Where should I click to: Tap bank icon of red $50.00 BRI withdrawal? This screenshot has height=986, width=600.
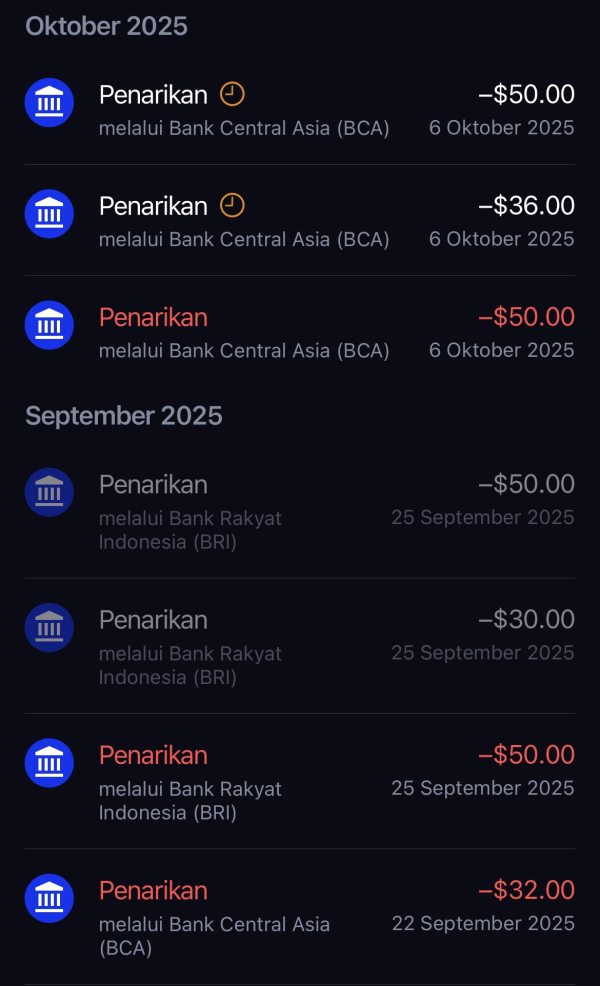coord(49,762)
